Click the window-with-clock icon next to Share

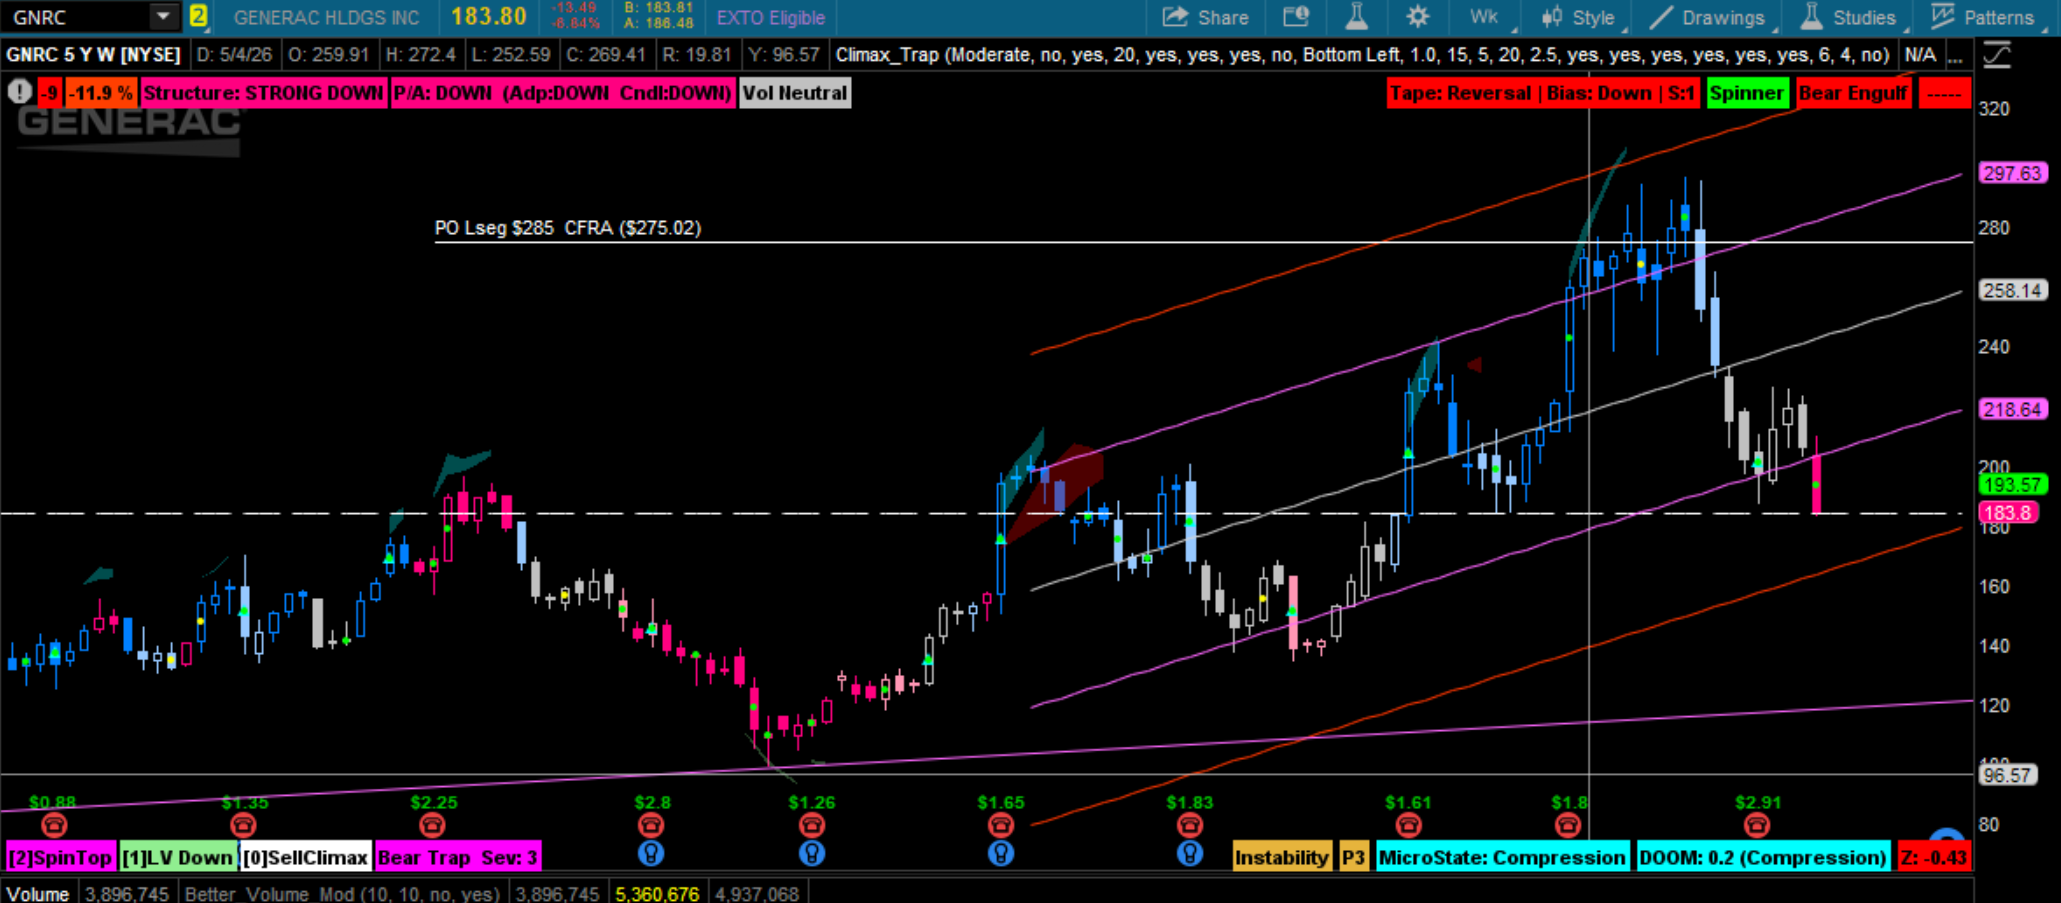pos(1296,17)
